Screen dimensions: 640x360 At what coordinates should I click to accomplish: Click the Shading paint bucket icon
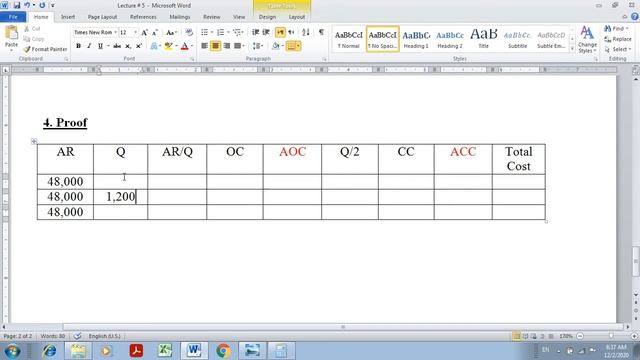(x=276, y=46)
